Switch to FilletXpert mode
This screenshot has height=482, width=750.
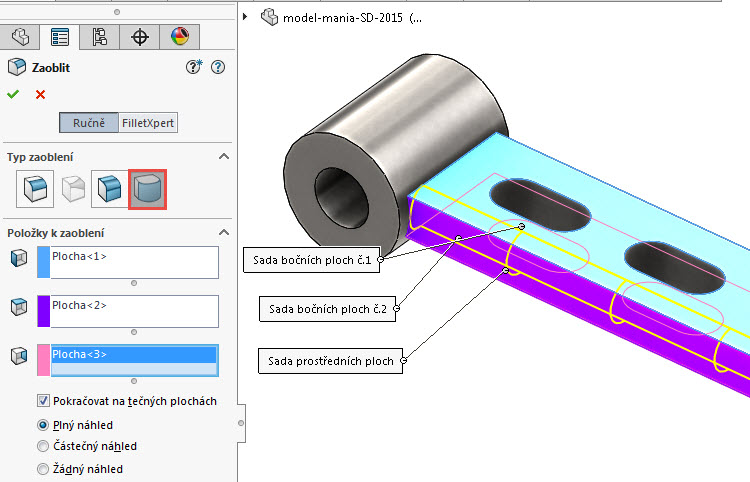148,124
